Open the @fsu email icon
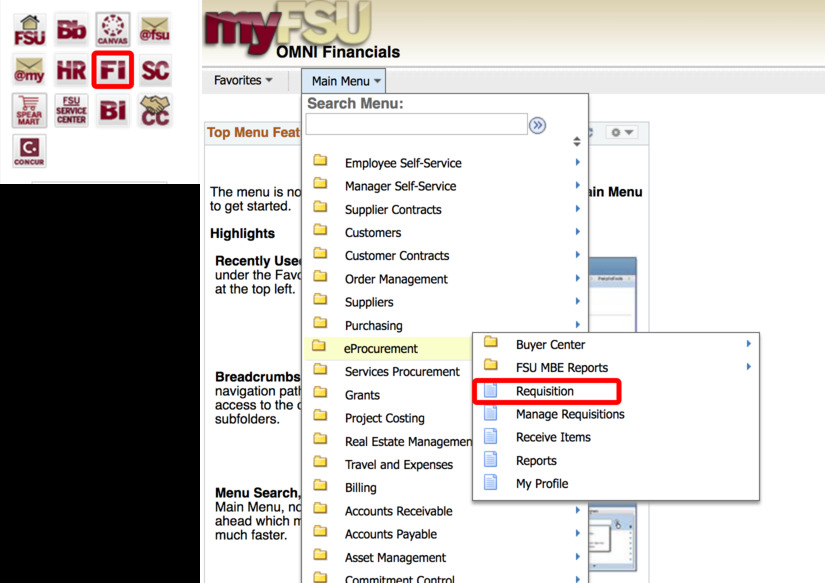The height and width of the screenshot is (583, 825). coord(155,30)
